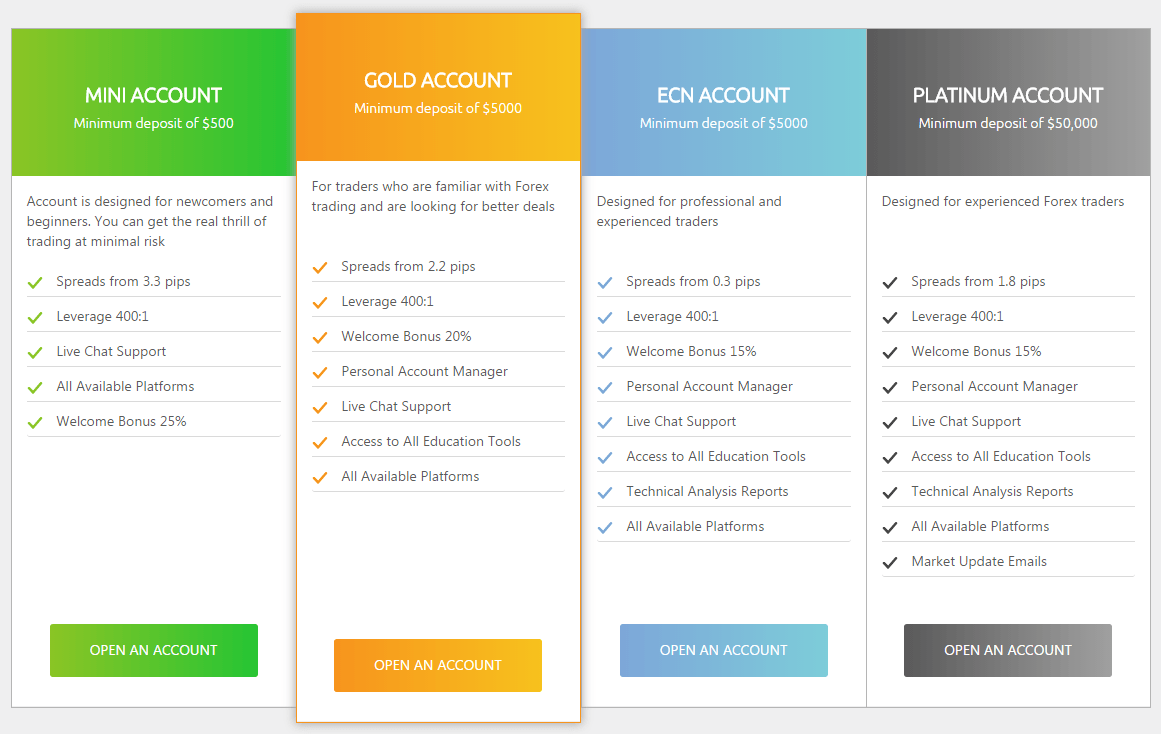
Task: Select the checkmark next to Leverage 400:1 in Gold
Action: click(319, 301)
